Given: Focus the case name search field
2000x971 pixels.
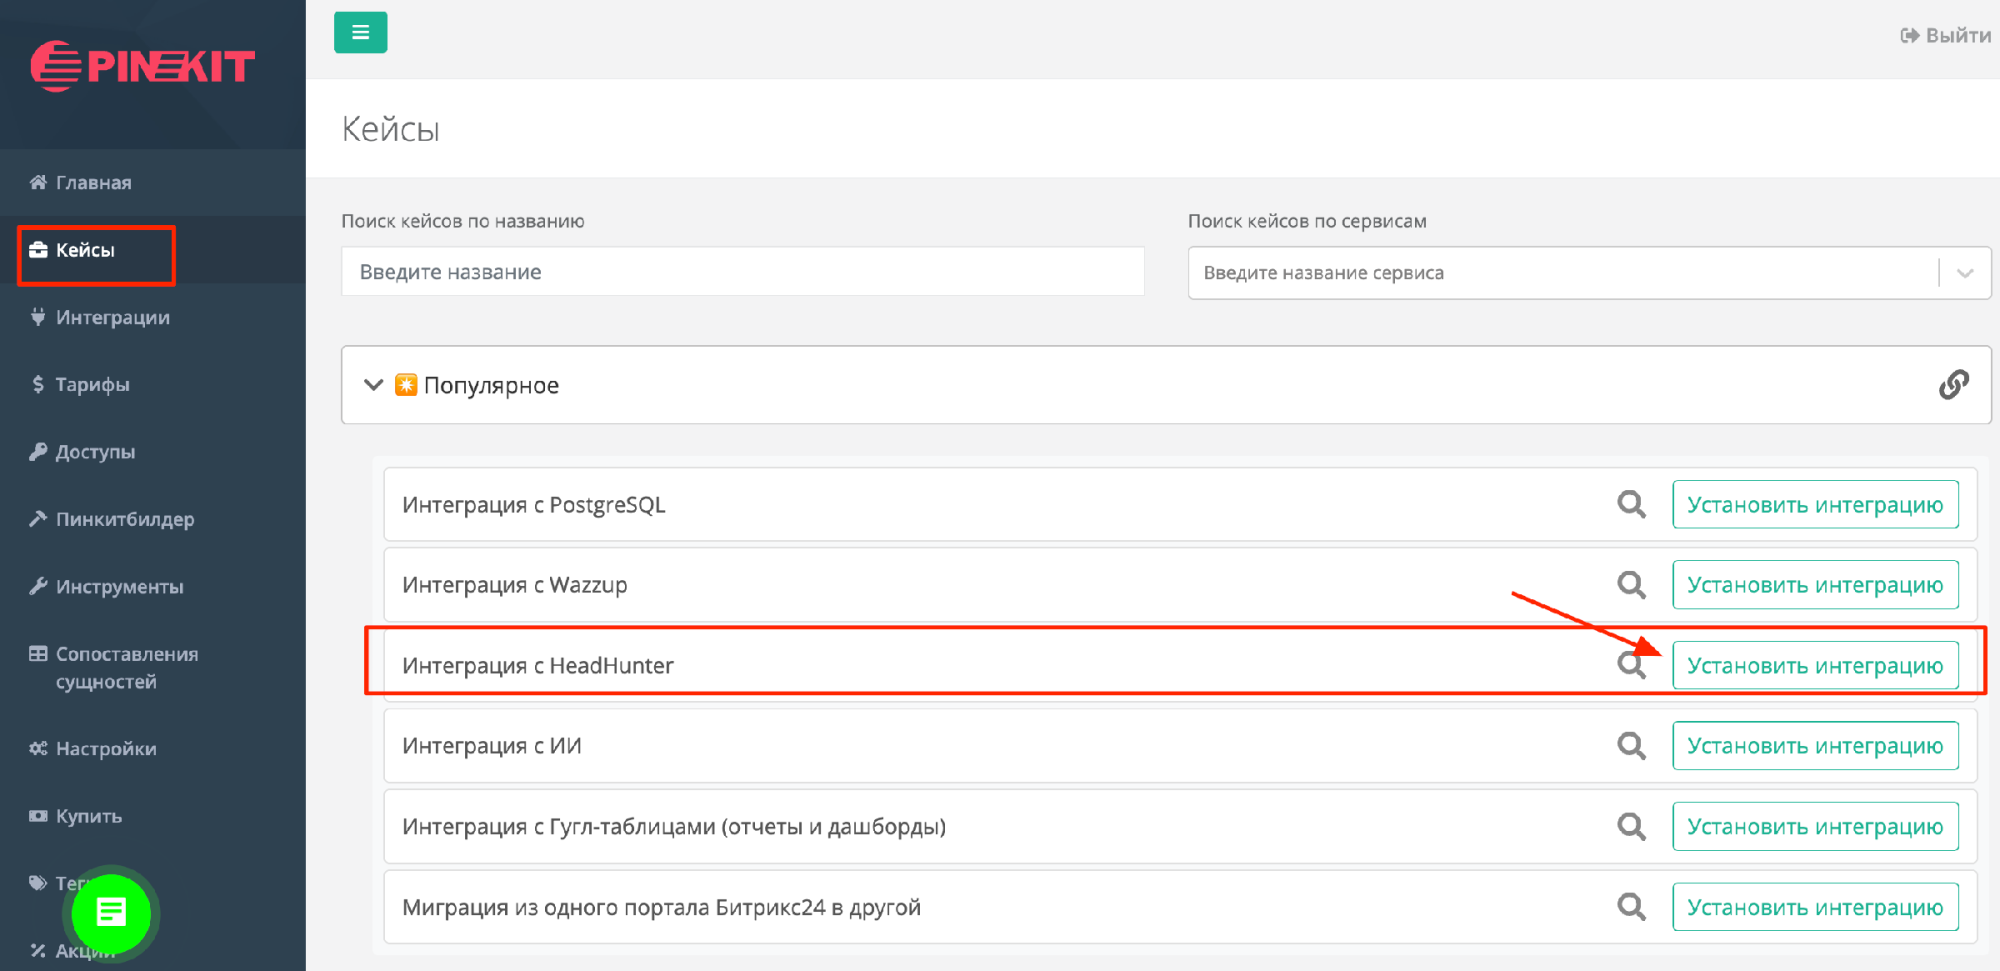Looking at the screenshot, I should [x=742, y=272].
